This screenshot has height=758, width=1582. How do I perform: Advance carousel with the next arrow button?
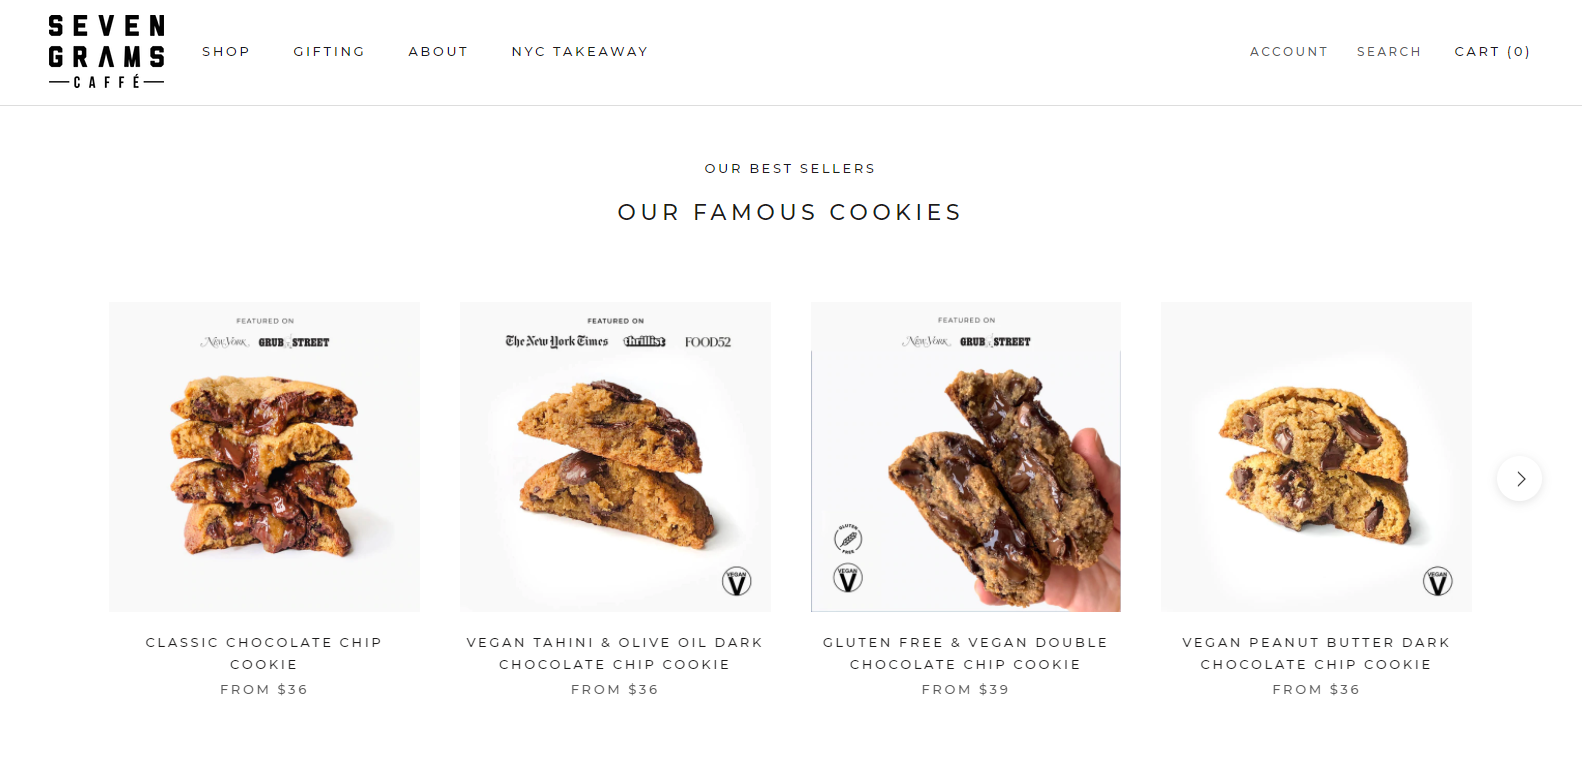[1519, 479]
